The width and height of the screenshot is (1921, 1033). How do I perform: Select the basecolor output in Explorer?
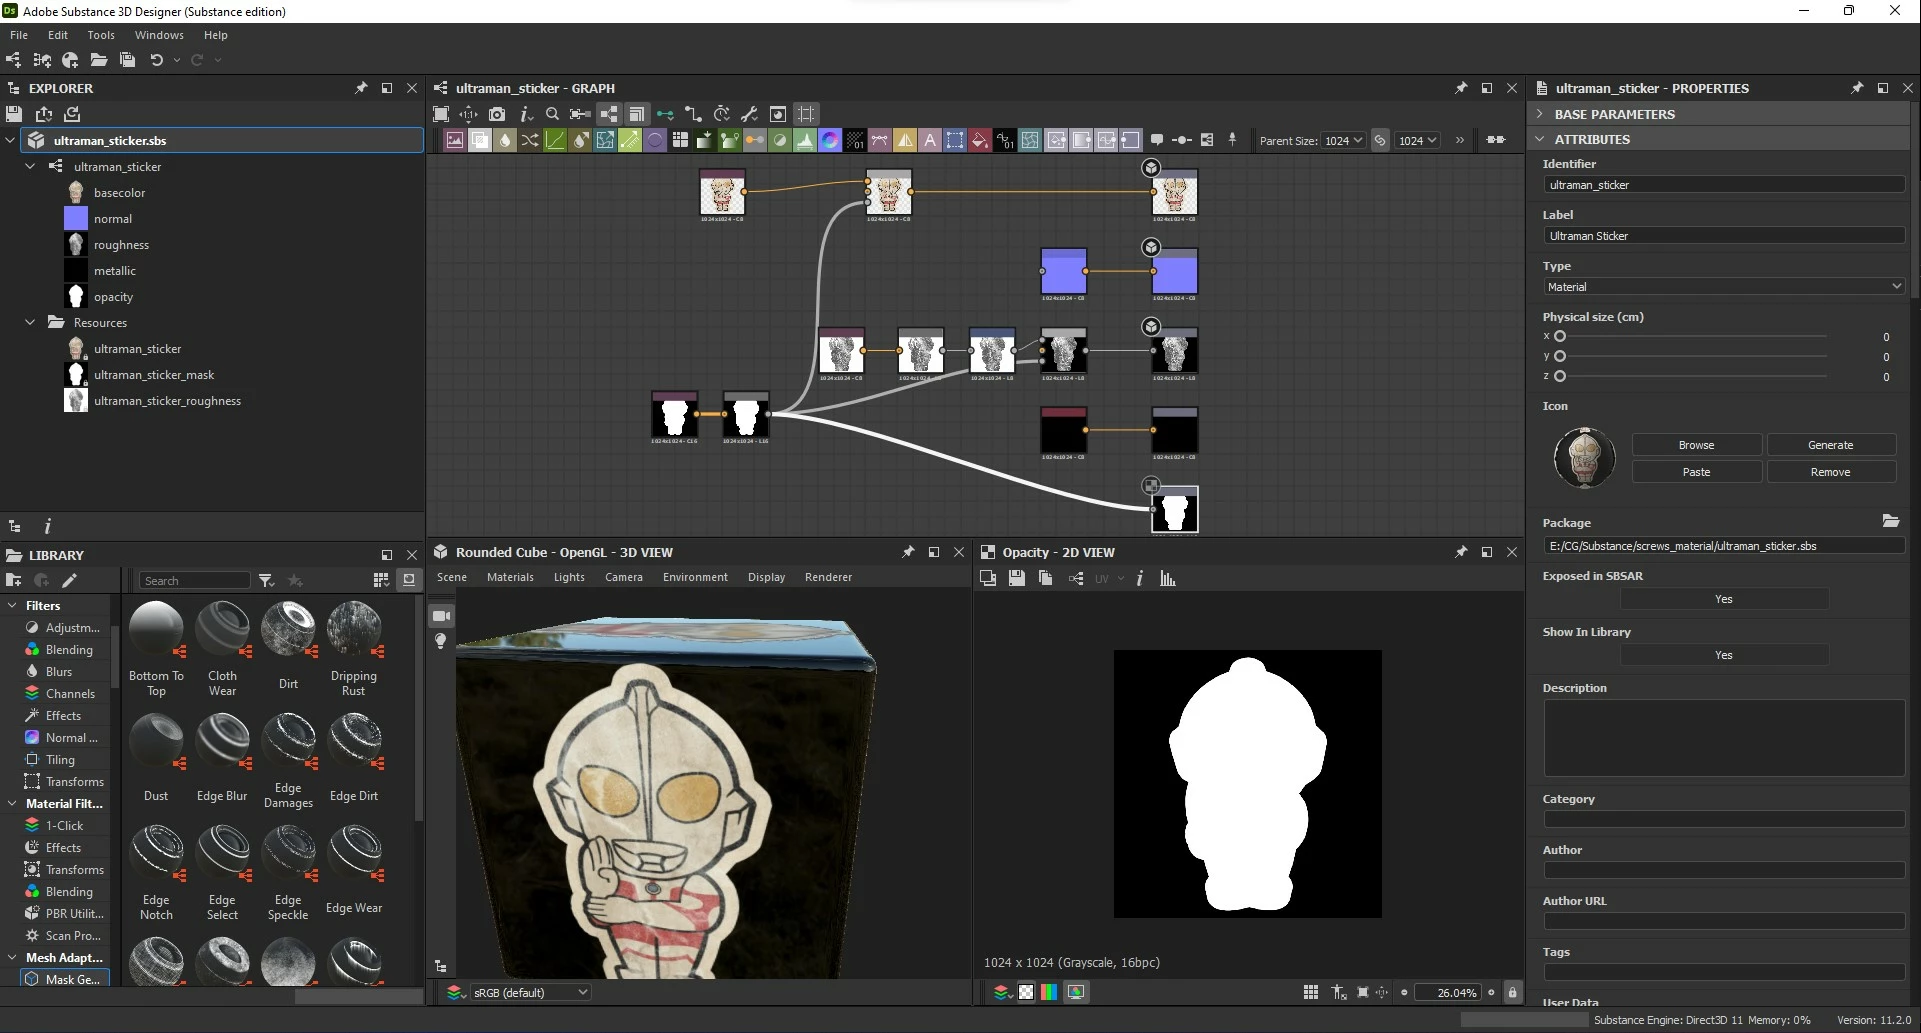pos(119,192)
